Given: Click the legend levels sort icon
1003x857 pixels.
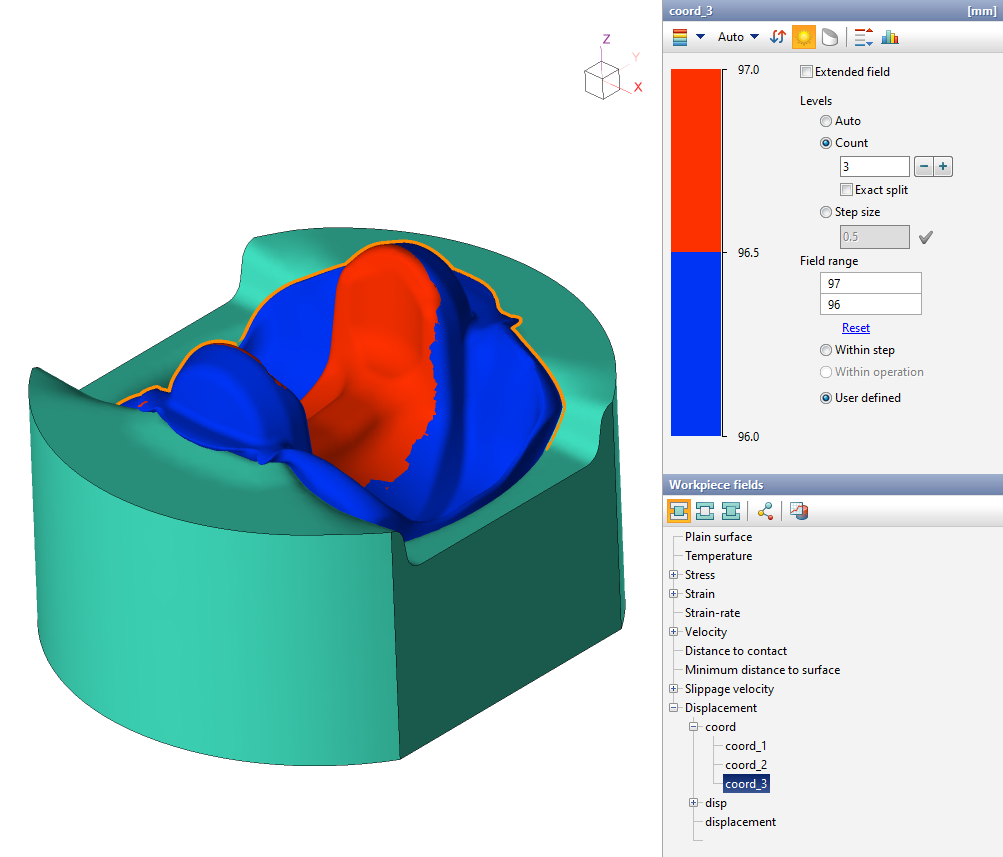Looking at the screenshot, I should pos(863,37).
